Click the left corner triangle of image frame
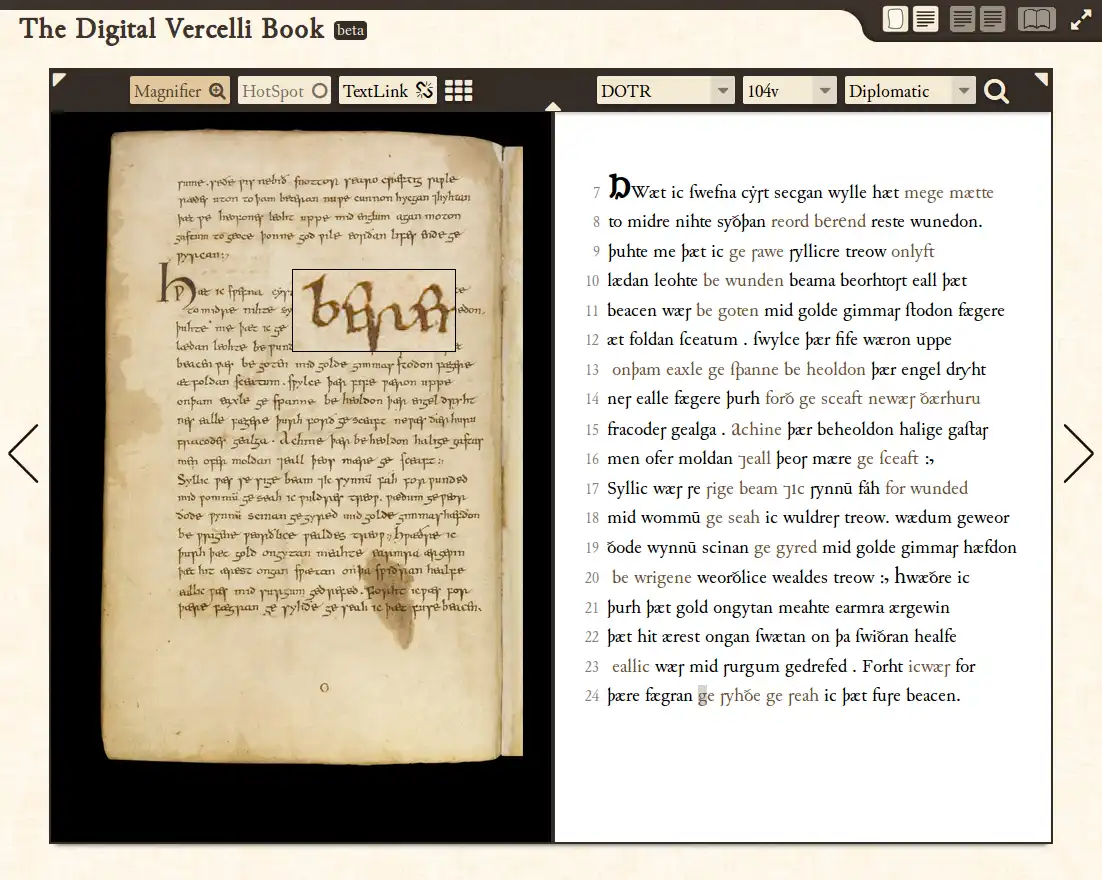Viewport: 1102px width, 880px height. [59, 79]
